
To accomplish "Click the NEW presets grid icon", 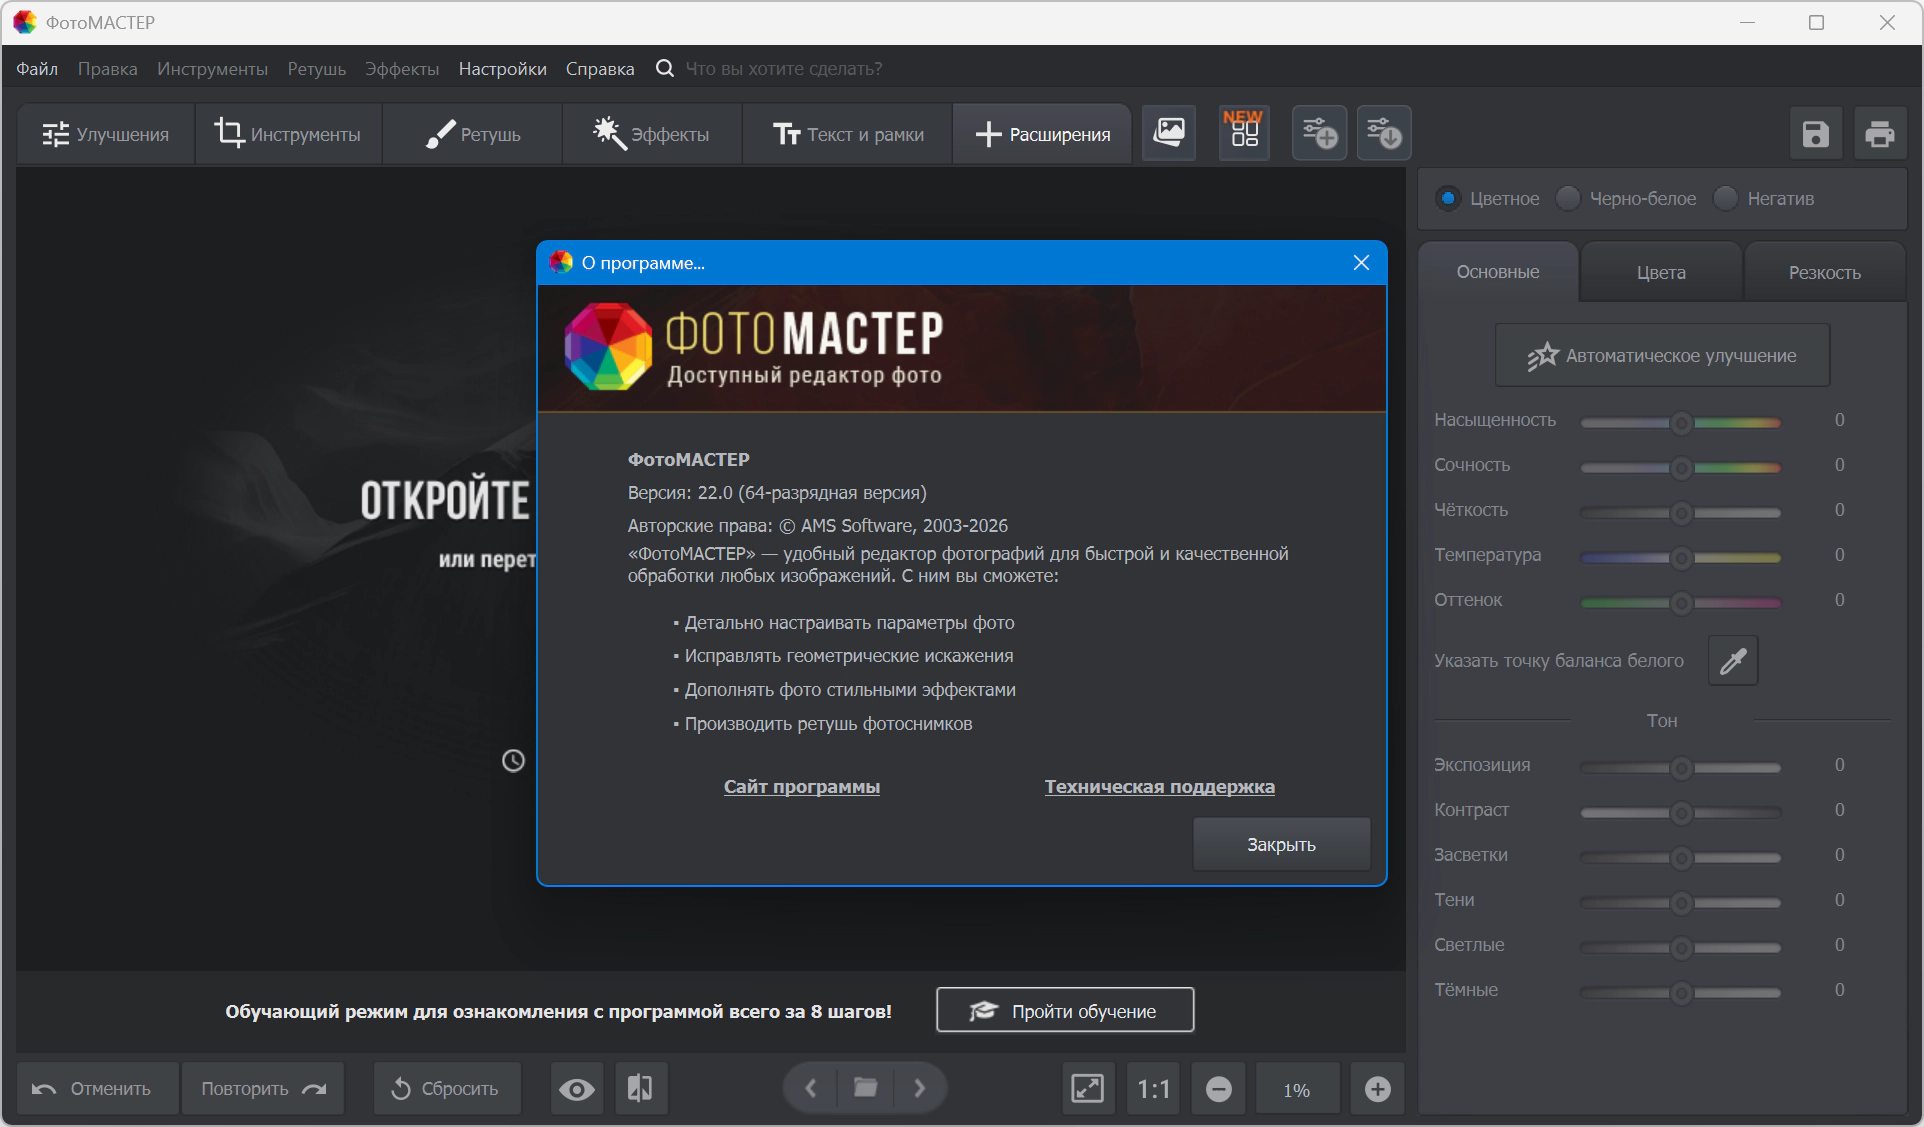I will click(1244, 132).
